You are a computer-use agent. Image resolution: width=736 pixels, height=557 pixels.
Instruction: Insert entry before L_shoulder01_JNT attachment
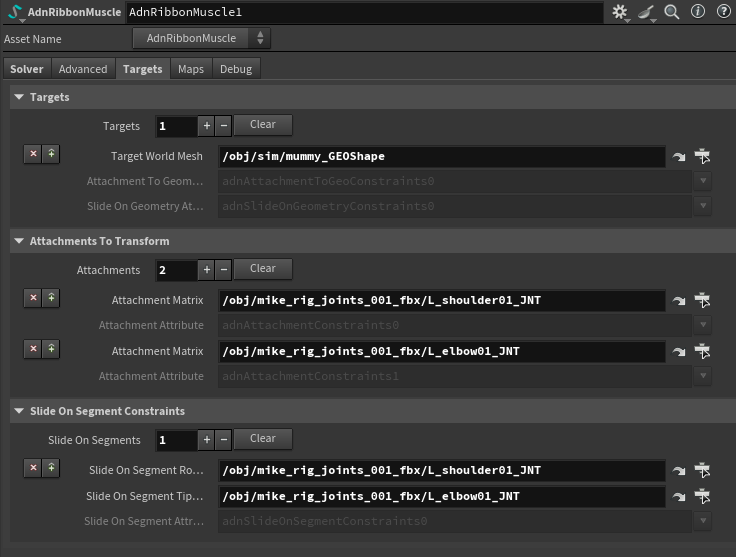click(x=51, y=298)
